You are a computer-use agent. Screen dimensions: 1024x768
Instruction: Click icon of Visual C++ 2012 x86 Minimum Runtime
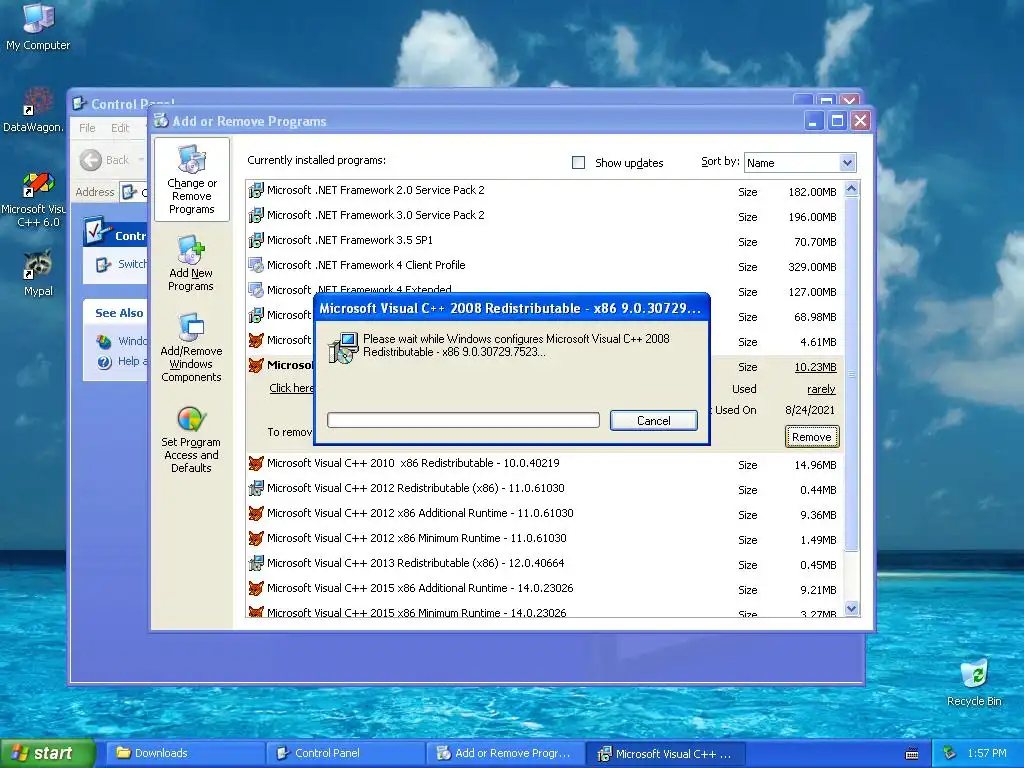256,538
